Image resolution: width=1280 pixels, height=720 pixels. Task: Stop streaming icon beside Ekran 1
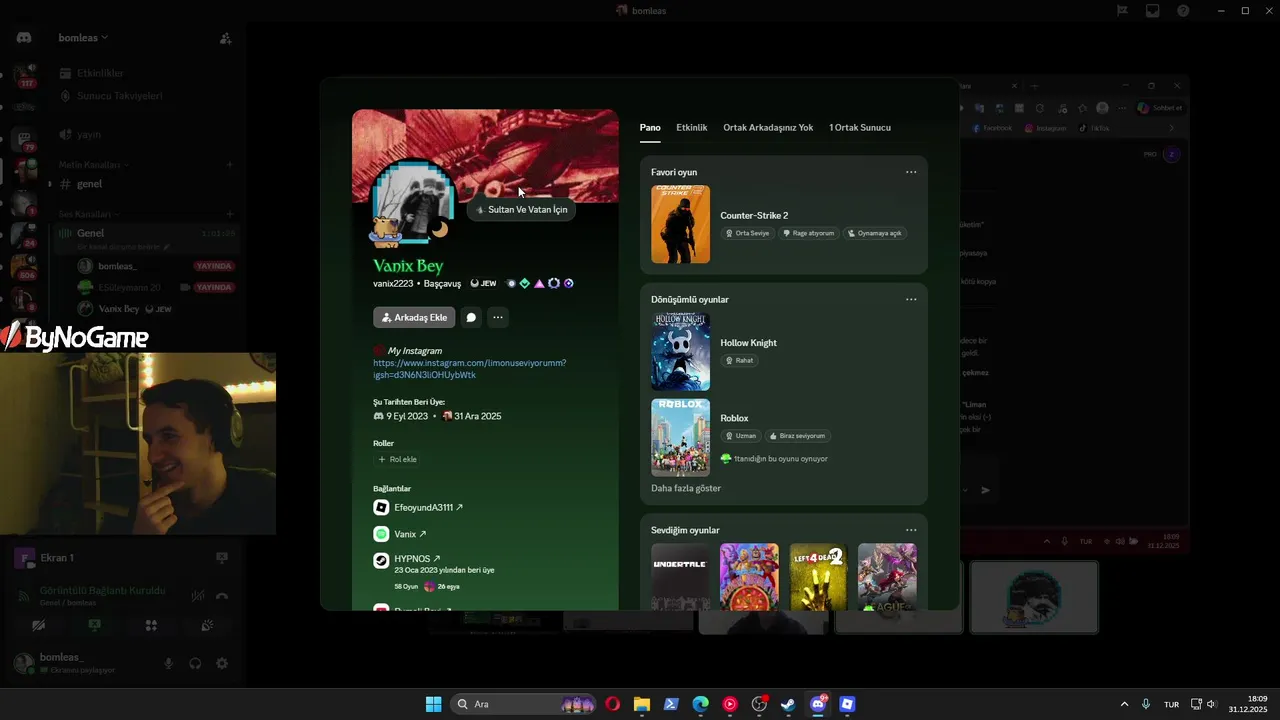(222, 557)
